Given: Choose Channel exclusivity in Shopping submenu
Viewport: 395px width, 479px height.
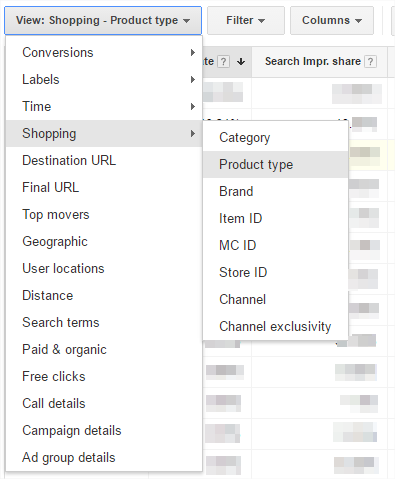Looking at the screenshot, I should (275, 327).
